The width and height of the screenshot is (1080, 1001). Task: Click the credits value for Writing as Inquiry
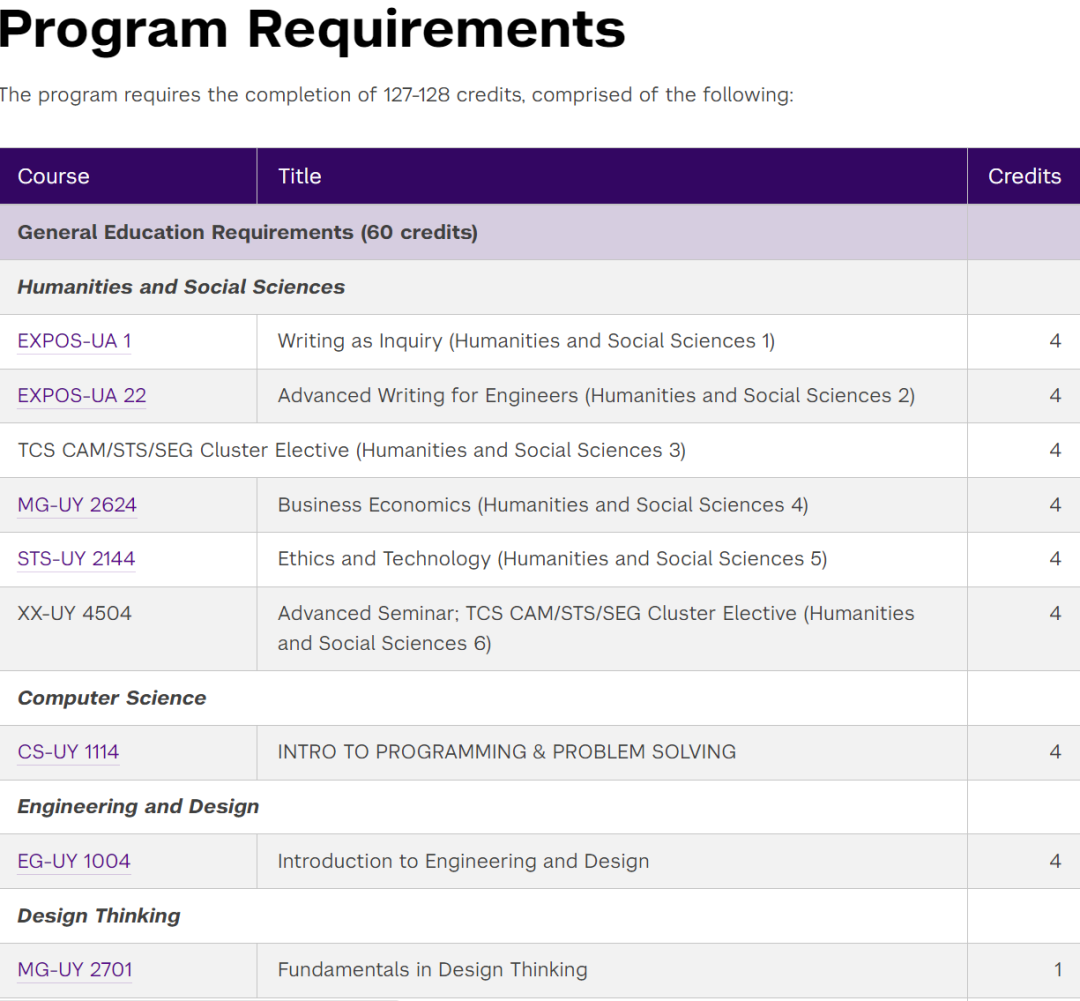point(1055,341)
